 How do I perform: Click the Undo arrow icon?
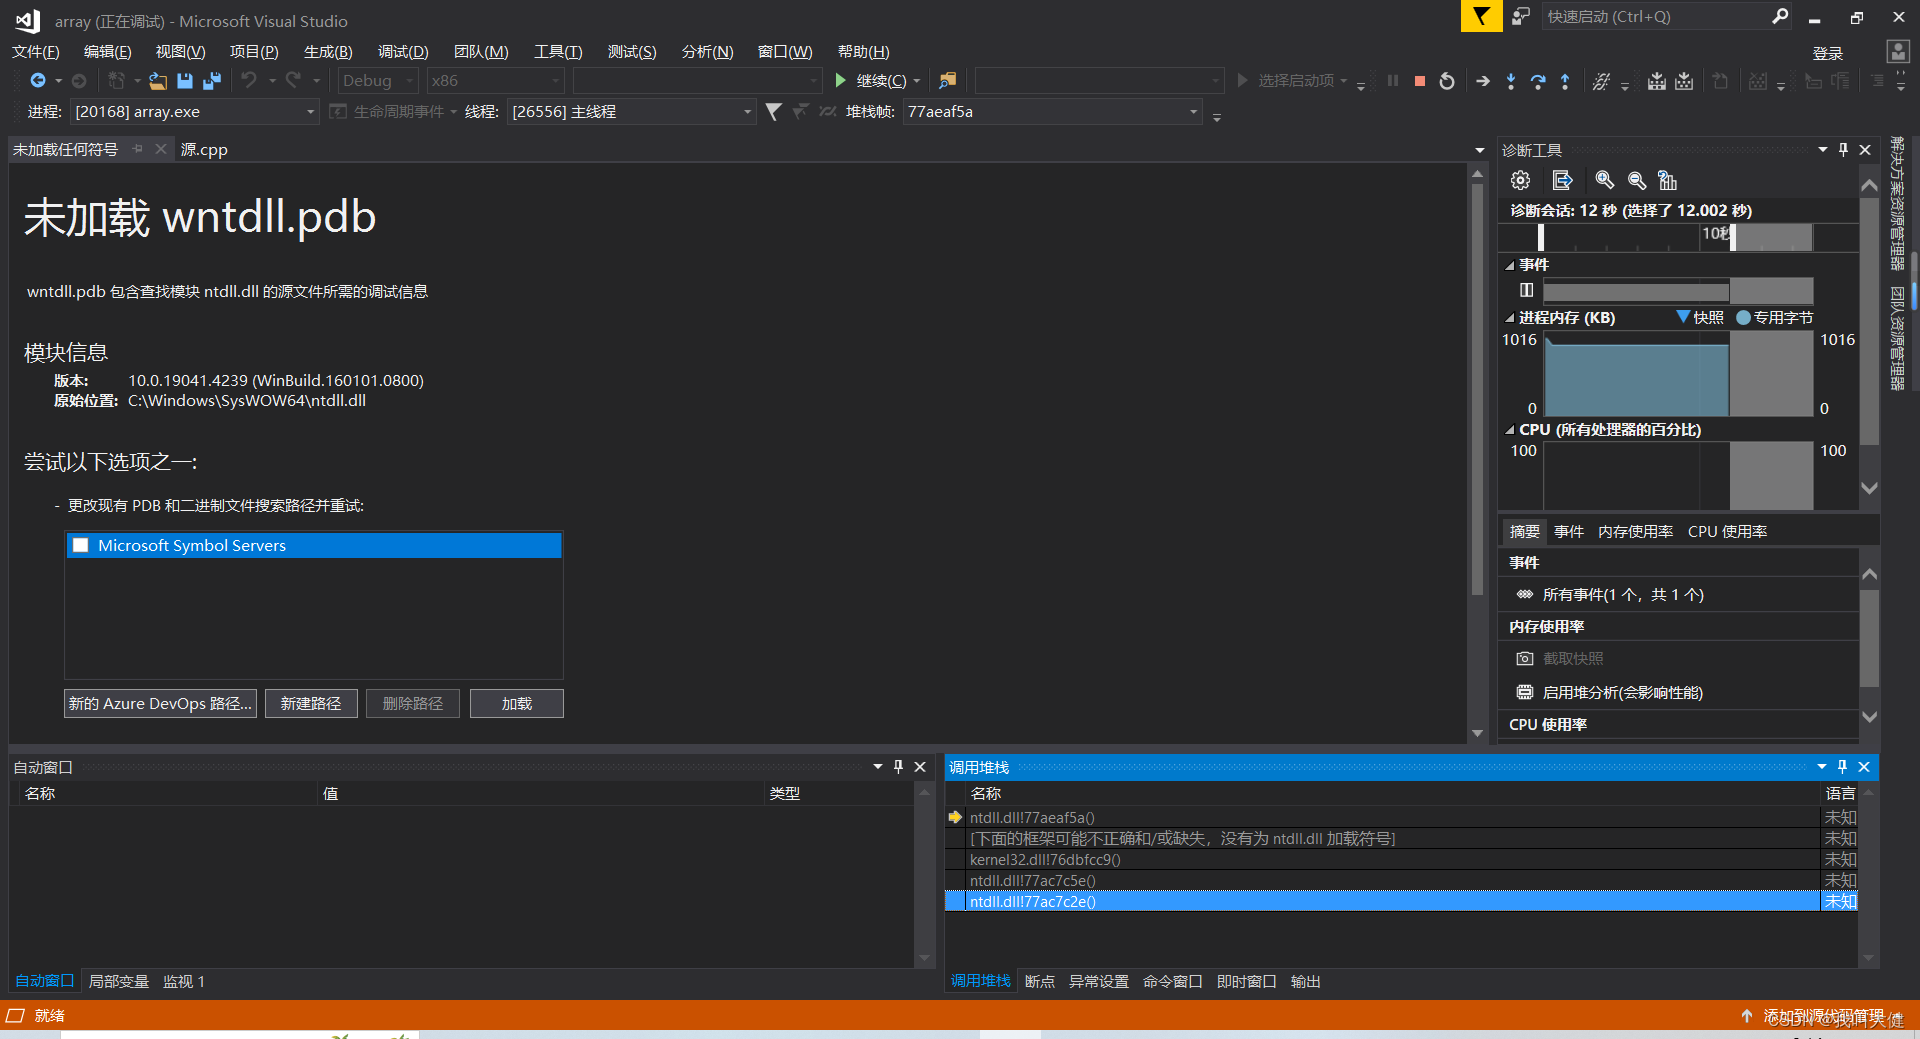pos(249,81)
